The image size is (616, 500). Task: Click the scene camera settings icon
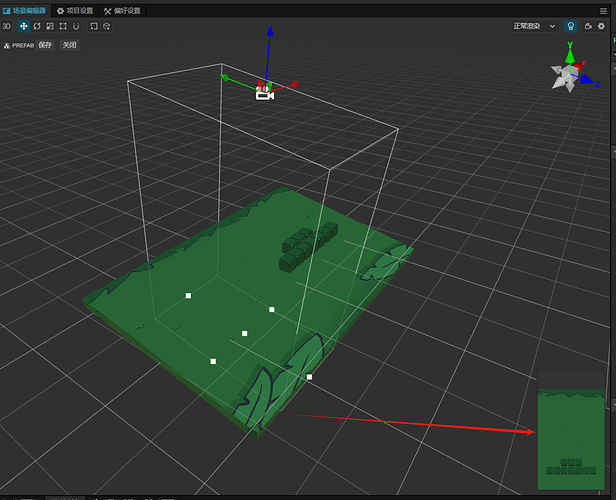588,26
